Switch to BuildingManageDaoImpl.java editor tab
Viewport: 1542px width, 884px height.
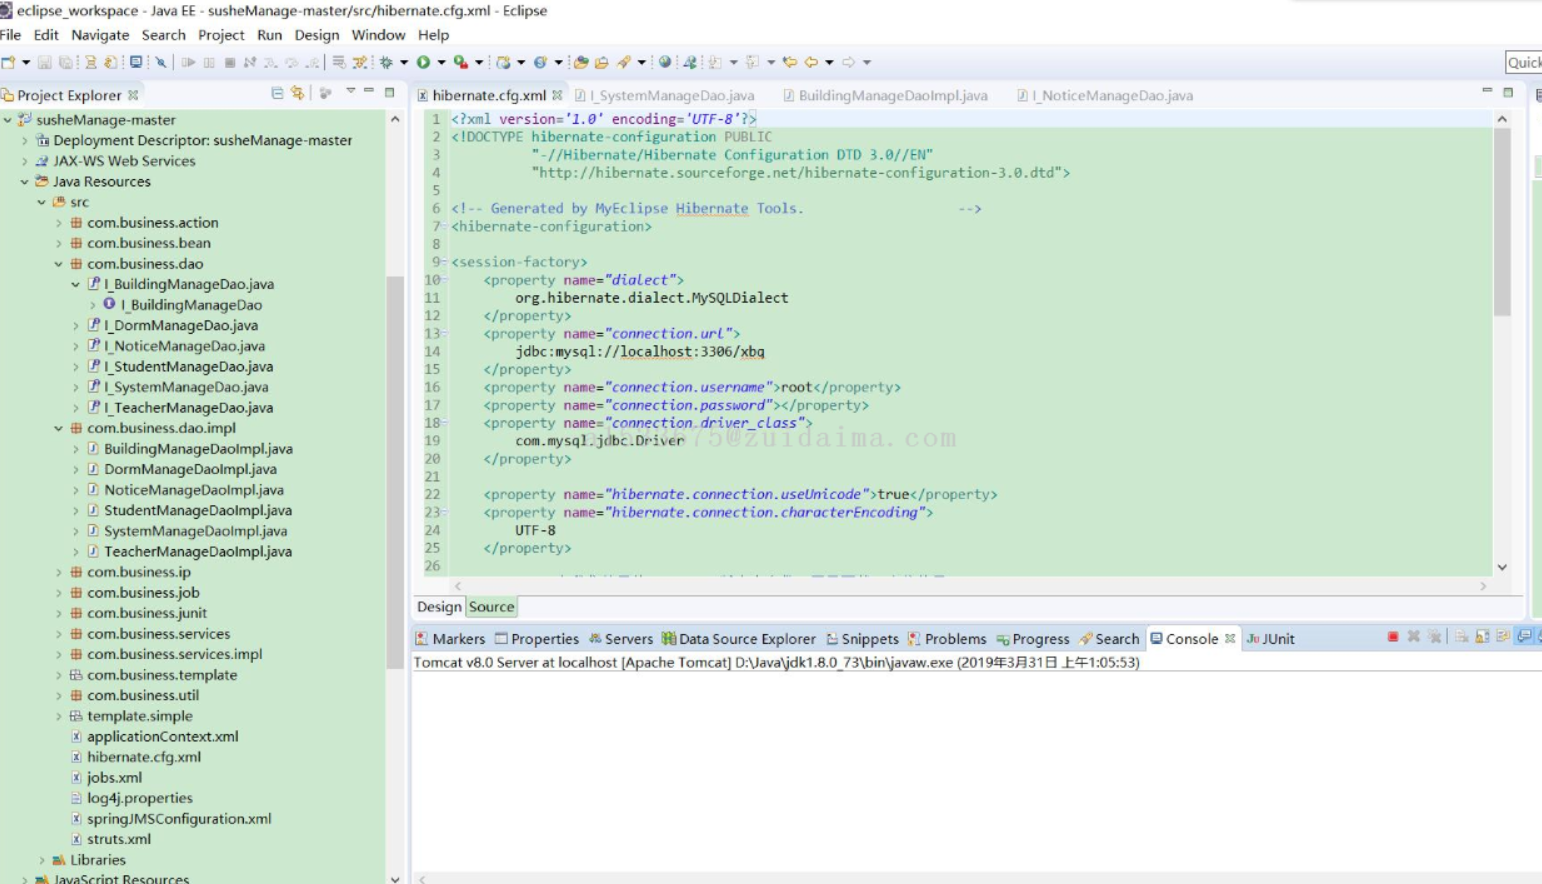(884, 95)
